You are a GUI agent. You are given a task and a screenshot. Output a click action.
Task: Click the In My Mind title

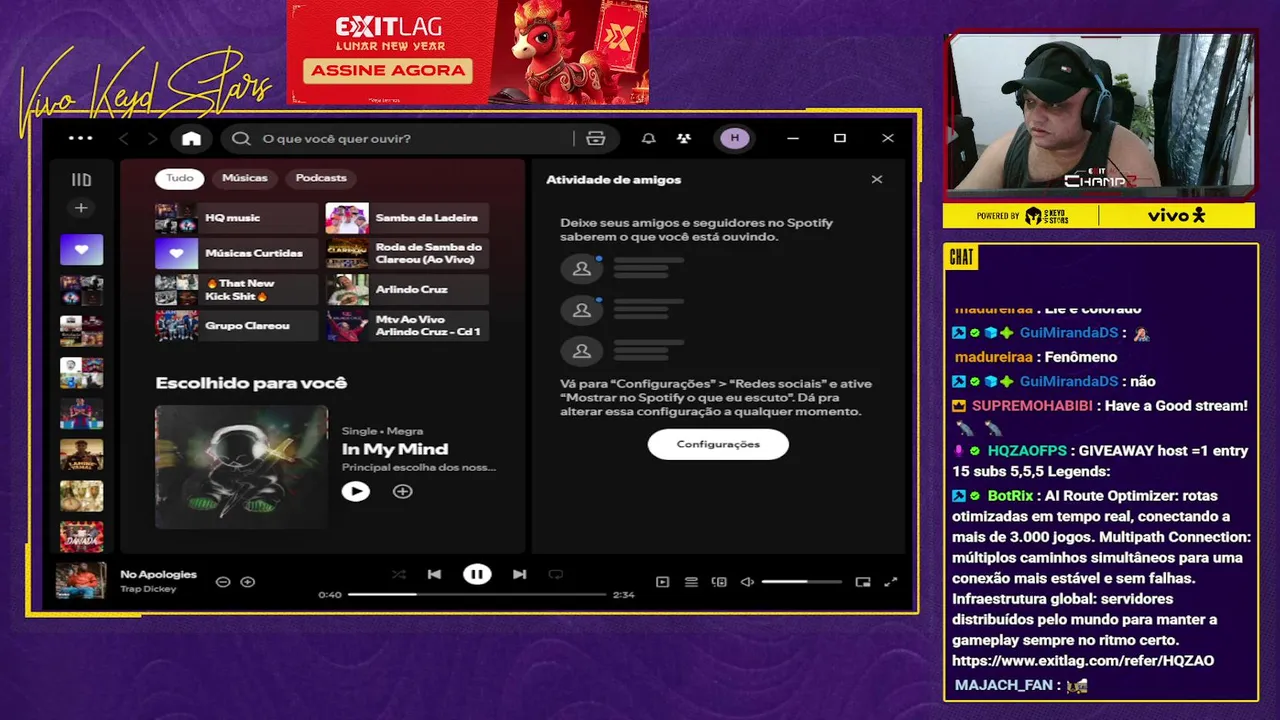click(x=395, y=449)
